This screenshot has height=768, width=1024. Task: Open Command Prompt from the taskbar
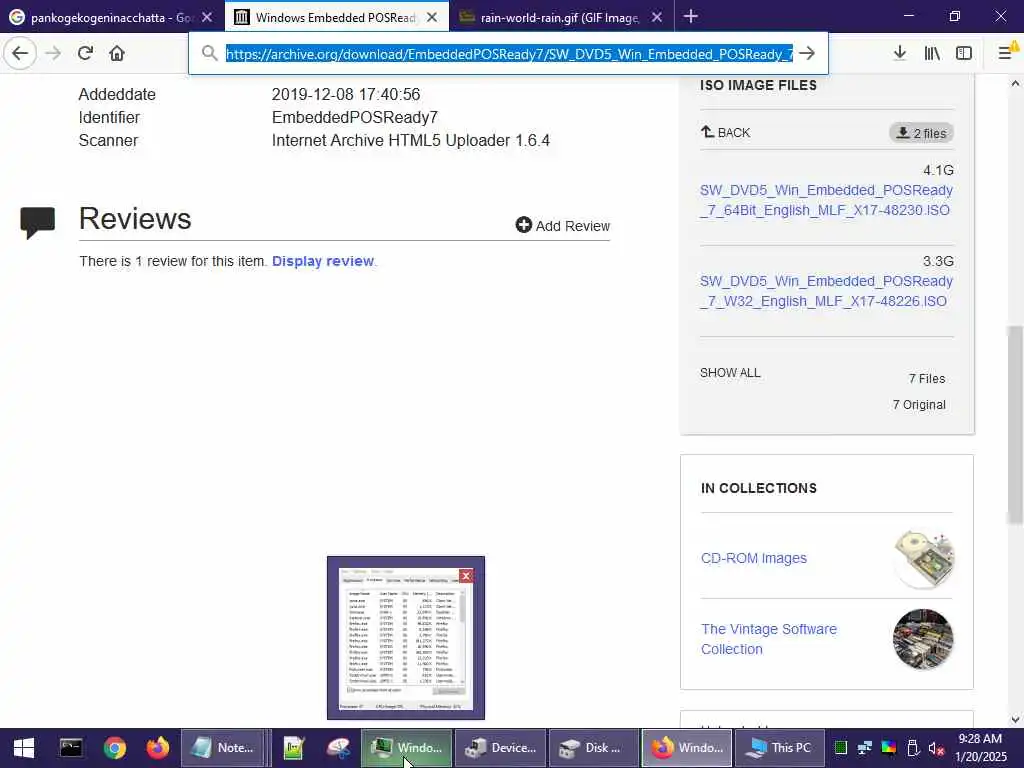71,748
